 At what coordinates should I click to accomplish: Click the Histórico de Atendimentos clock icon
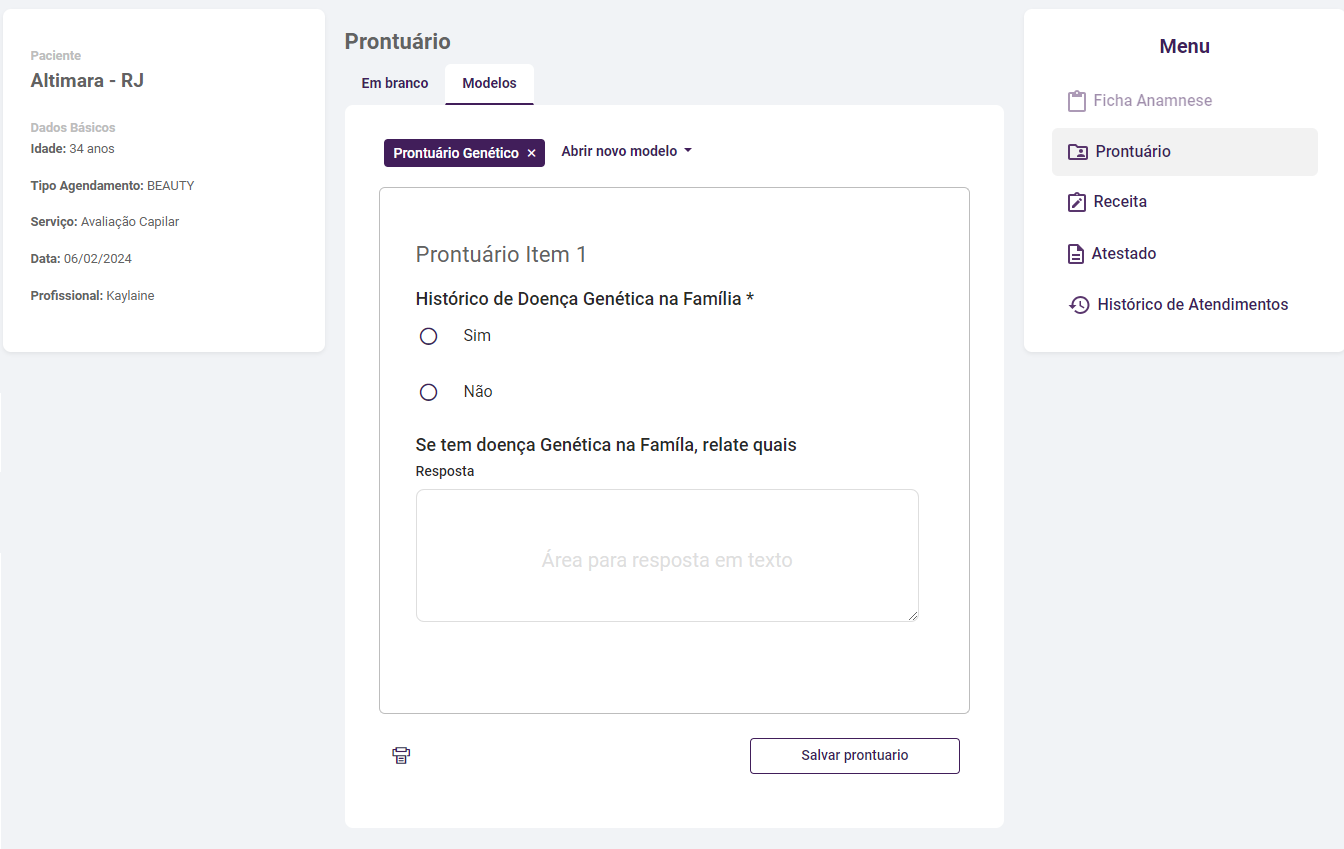[x=1079, y=305]
